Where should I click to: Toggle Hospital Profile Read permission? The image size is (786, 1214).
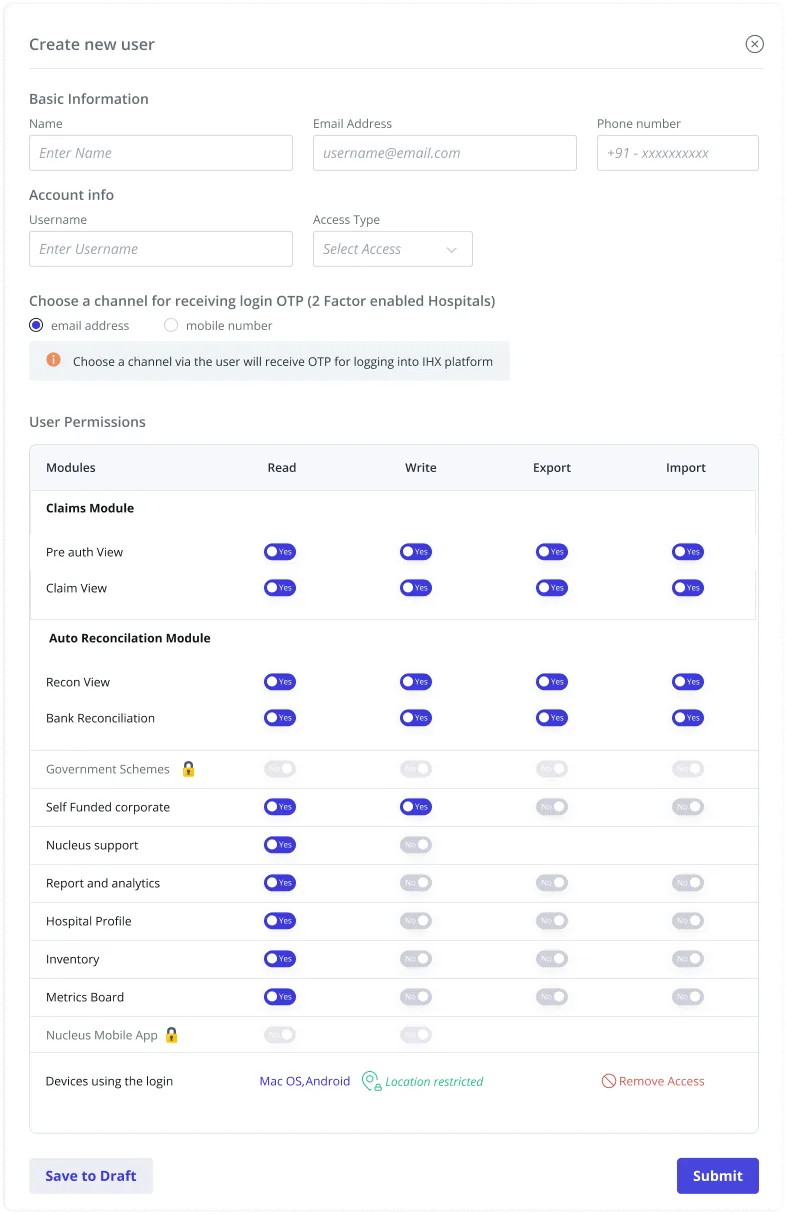point(280,921)
